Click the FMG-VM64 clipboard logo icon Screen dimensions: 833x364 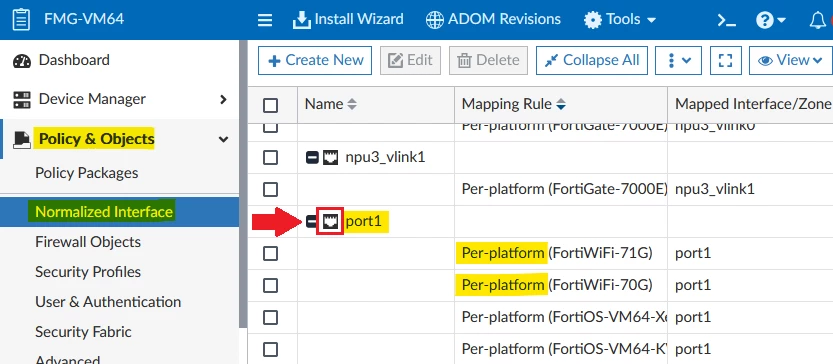click(x=21, y=20)
